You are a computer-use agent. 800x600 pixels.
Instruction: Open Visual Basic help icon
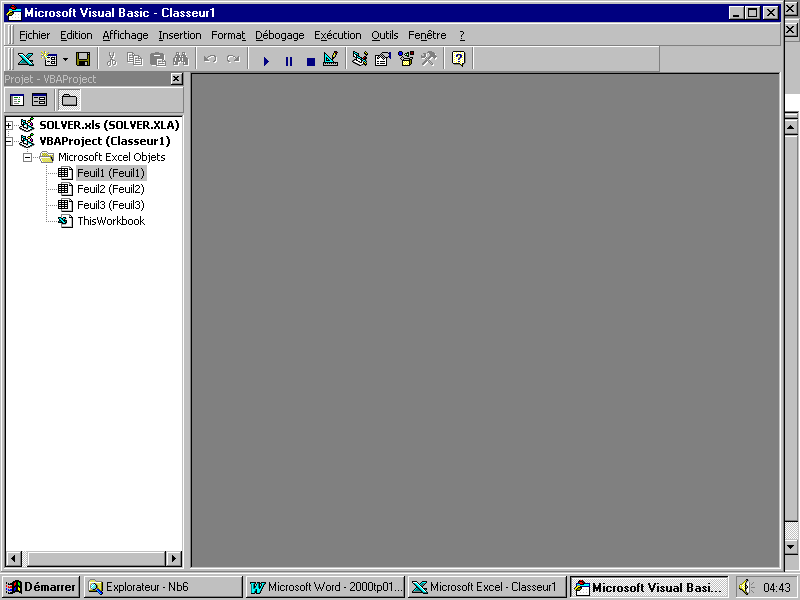(459, 59)
